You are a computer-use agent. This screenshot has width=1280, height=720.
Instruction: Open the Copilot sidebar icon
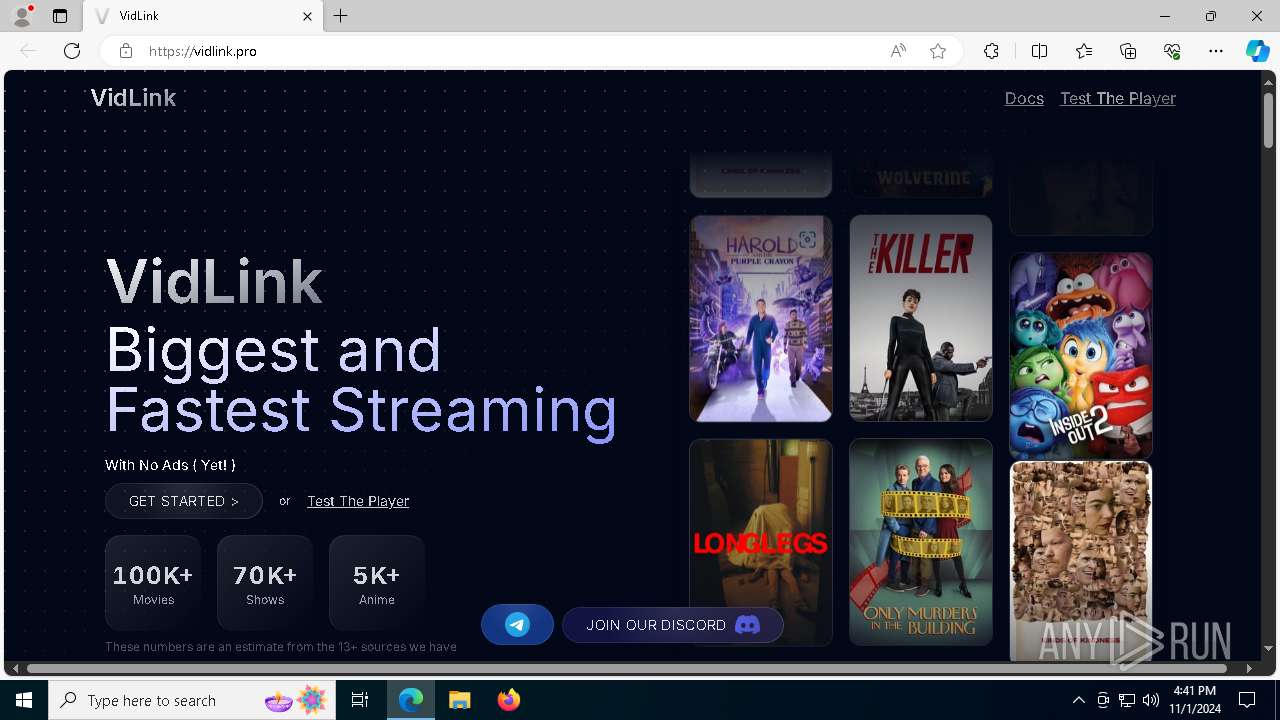click(x=1257, y=51)
